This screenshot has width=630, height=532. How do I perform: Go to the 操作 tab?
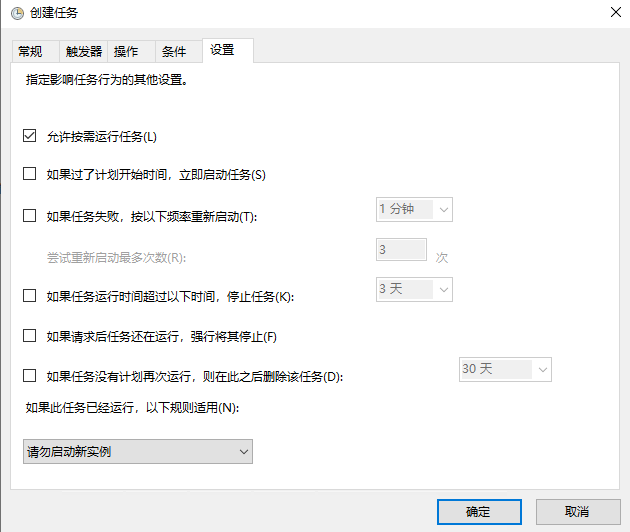pyautogui.click(x=131, y=51)
